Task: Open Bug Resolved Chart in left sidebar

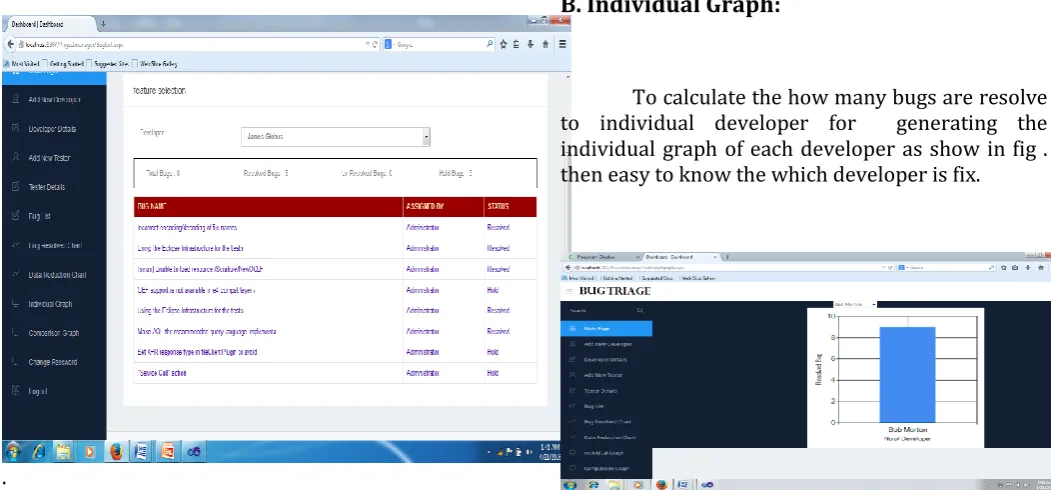Action: coord(56,245)
